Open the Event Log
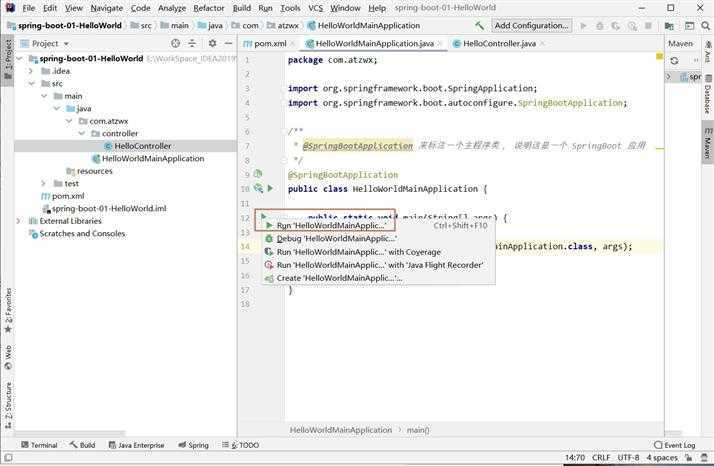Viewport: 714px width, 466px height. 675,445
